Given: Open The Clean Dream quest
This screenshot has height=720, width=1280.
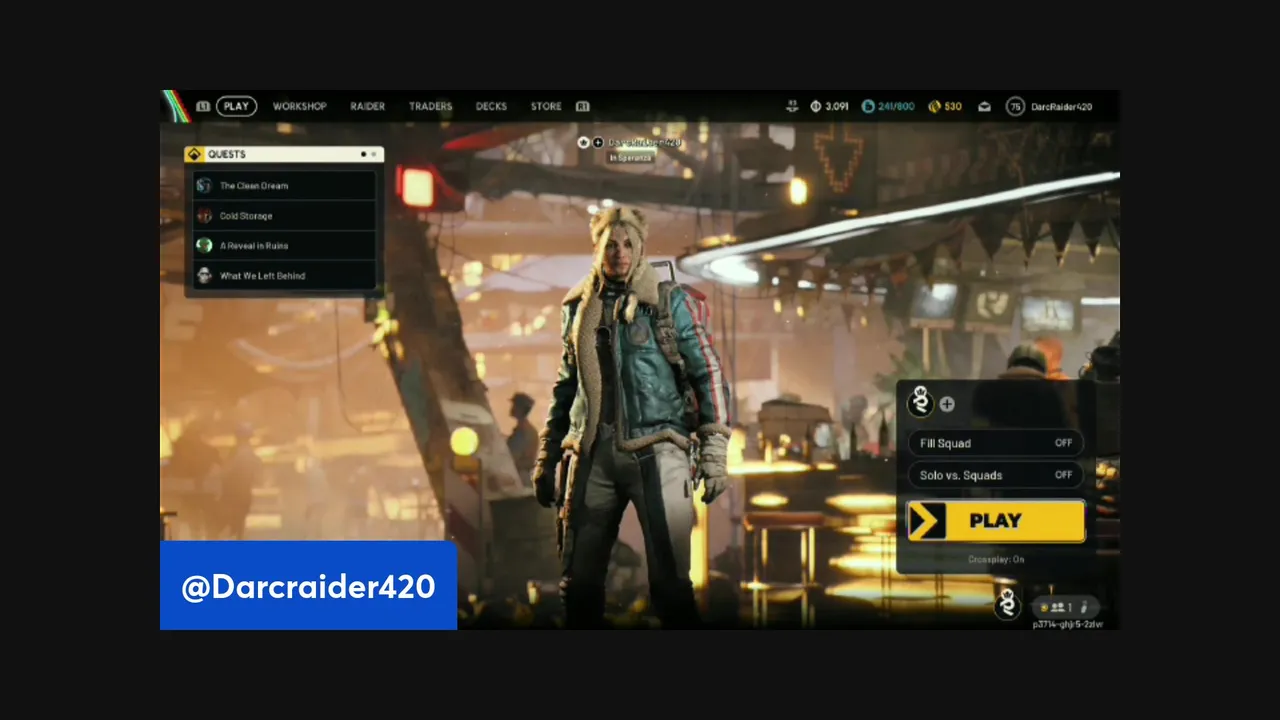Looking at the screenshot, I should (285, 185).
